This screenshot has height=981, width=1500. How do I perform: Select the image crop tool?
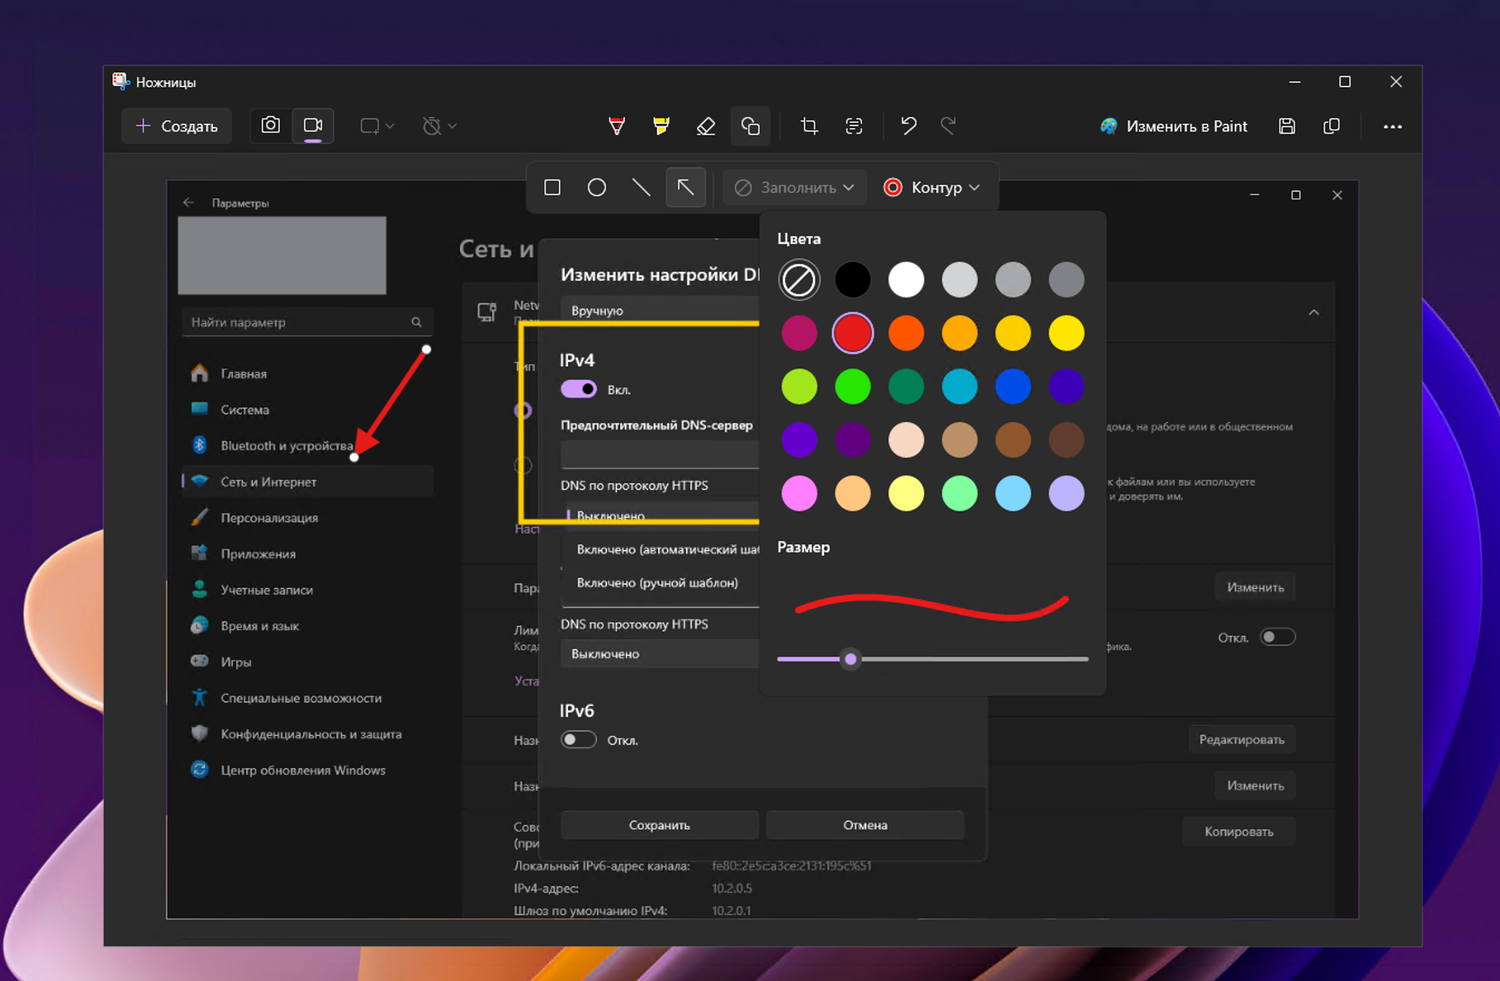pos(809,126)
